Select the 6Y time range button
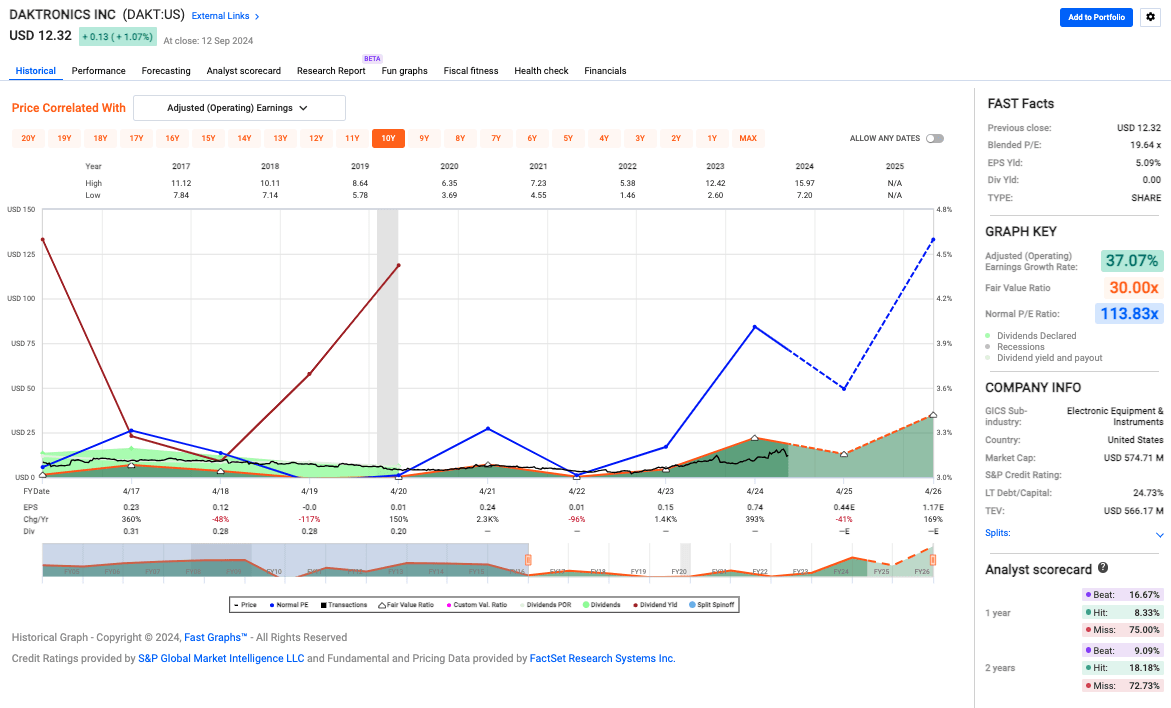 click(532, 138)
